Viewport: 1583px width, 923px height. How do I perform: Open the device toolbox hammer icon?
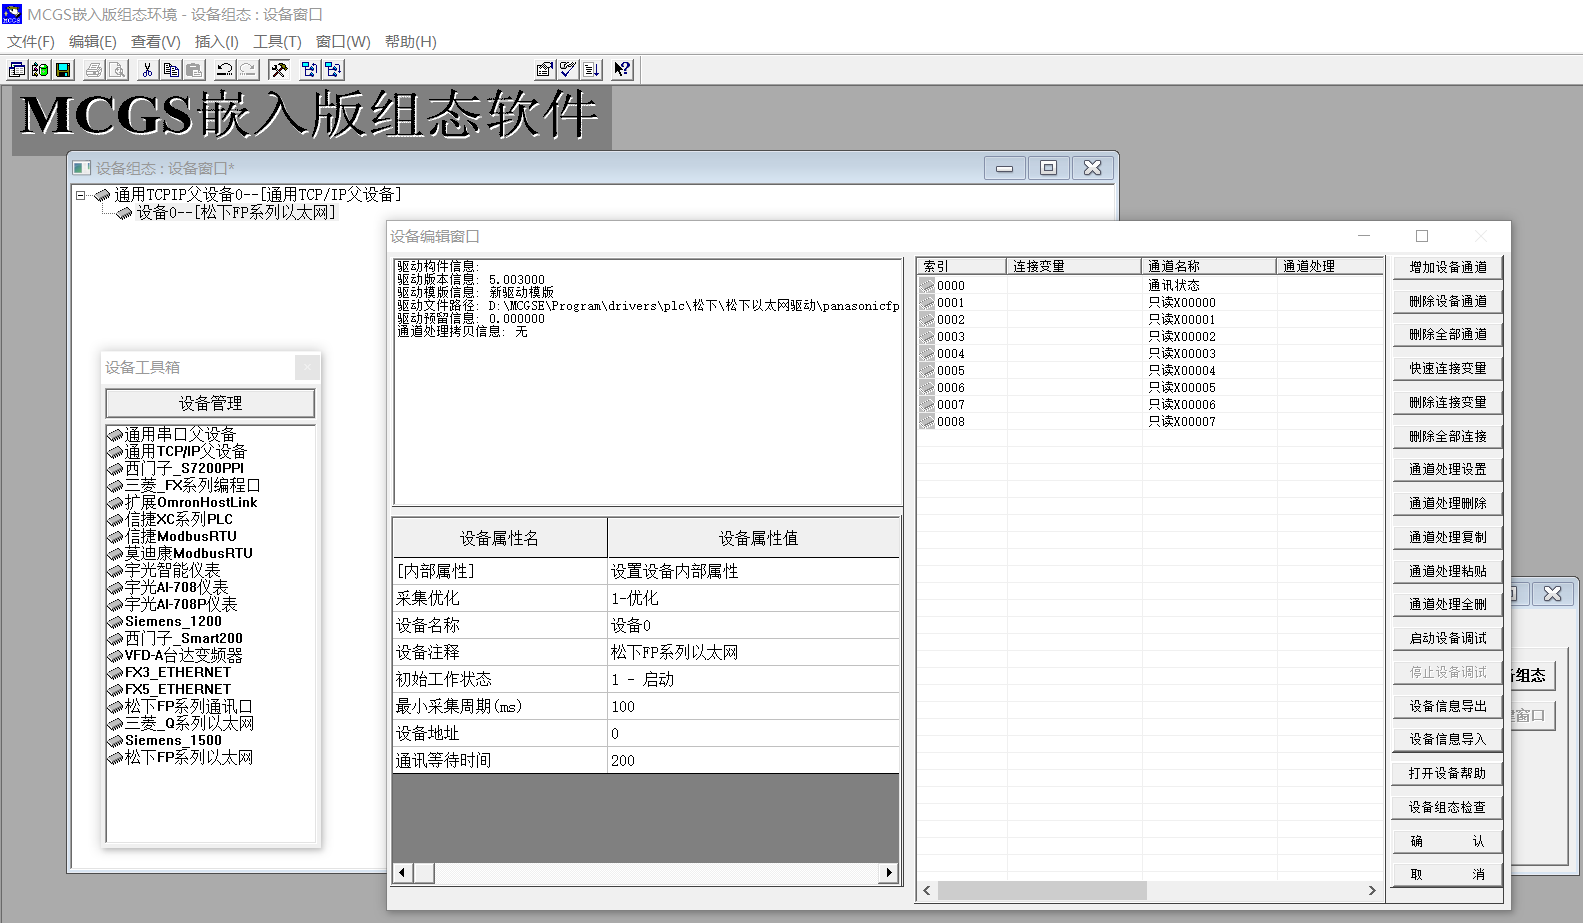(279, 70)
